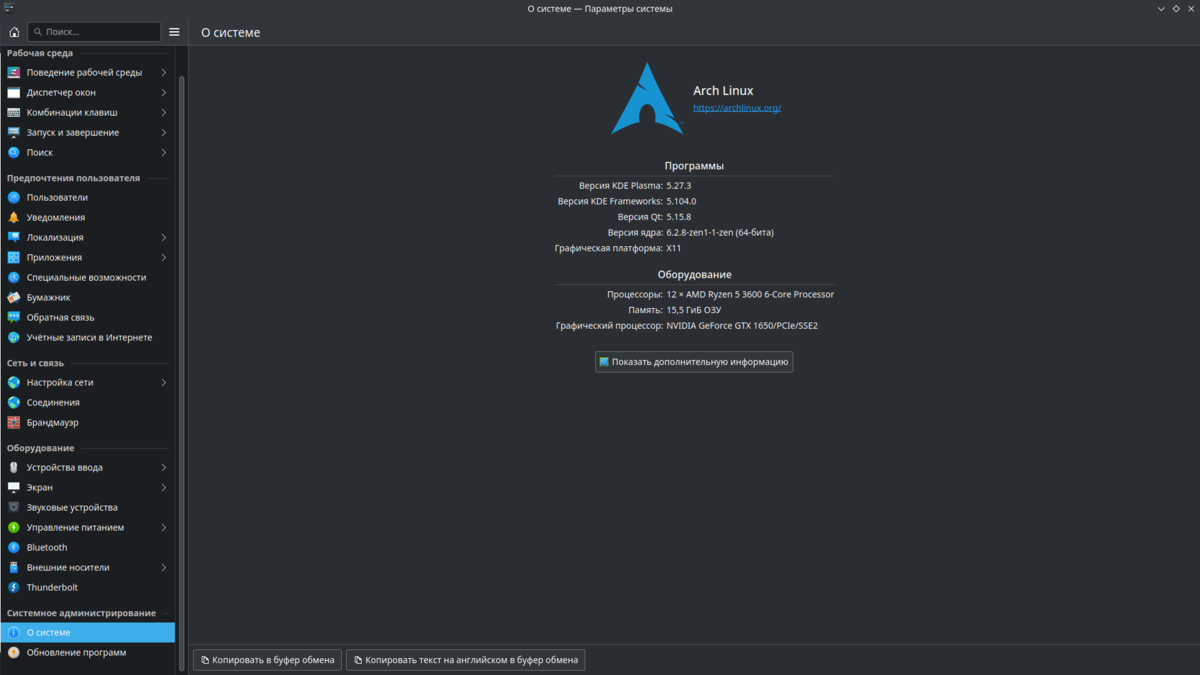Image resolution: width=1200 pixels, height=675 pixels.
Task: Click the Поведение рабочей среды icon
Action: [x=14, y=72]
